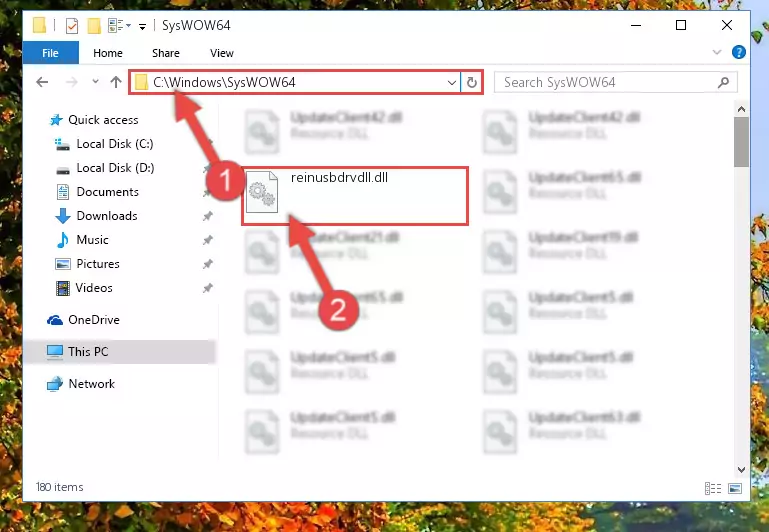Viewport: 769px width, 532px height.
Task: Click the search magnifier icon
Action: pos(723,82)
